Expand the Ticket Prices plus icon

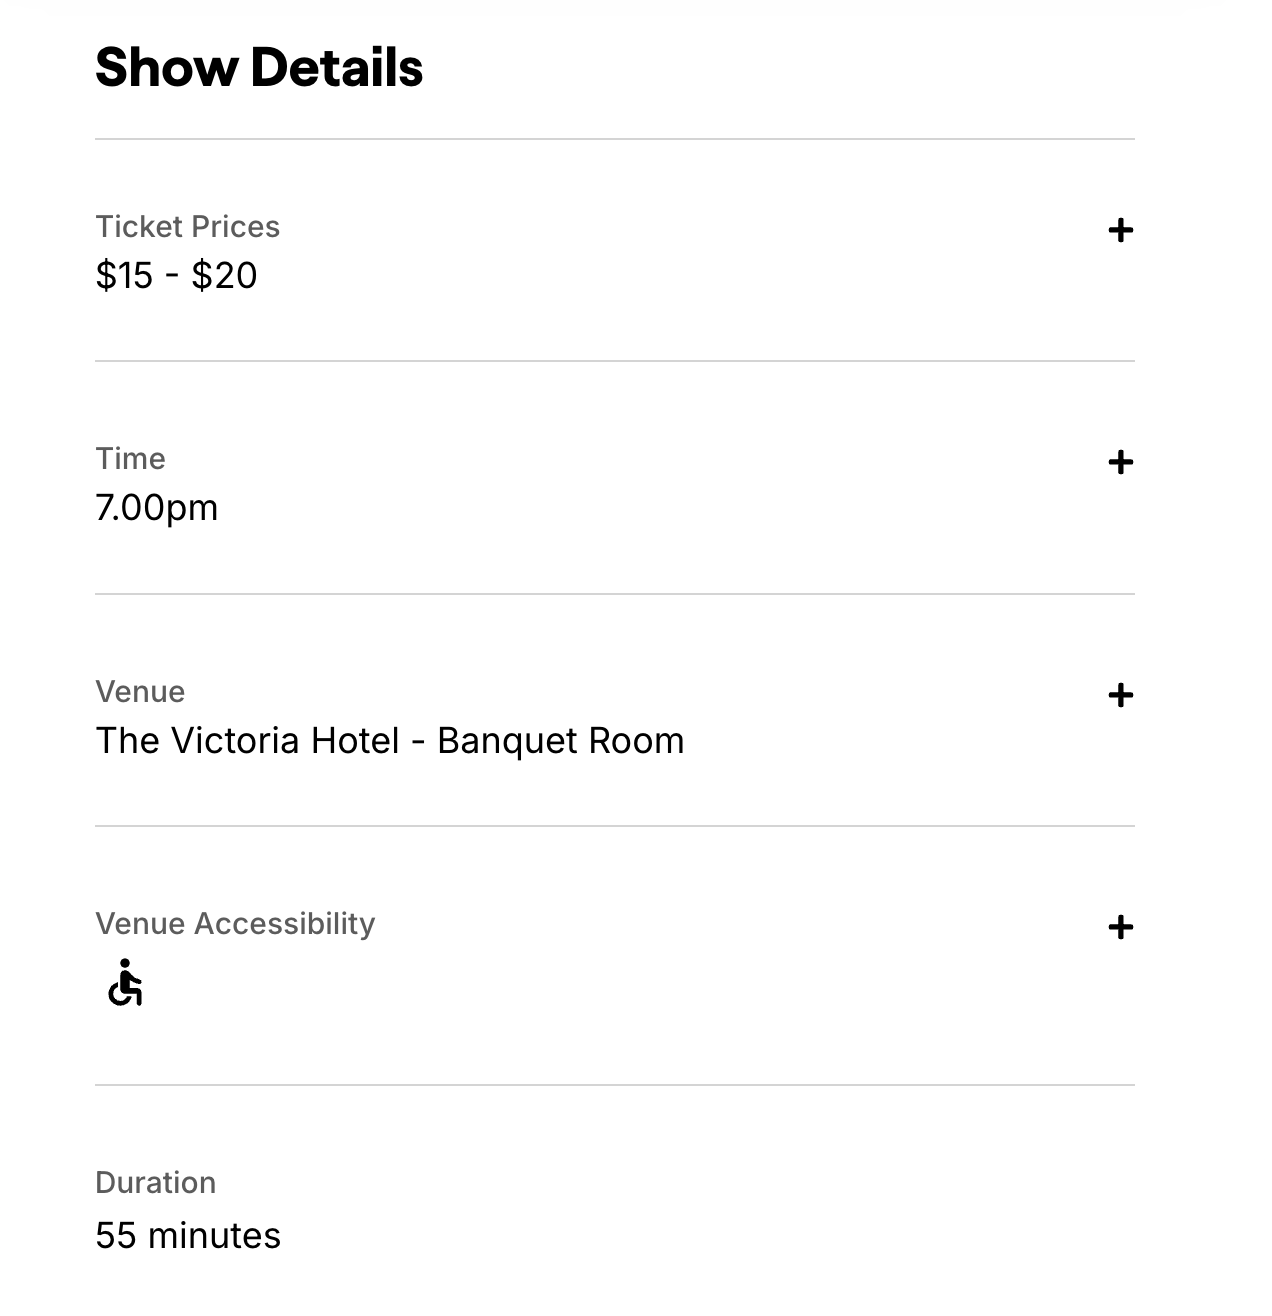tap(1120, 231)
